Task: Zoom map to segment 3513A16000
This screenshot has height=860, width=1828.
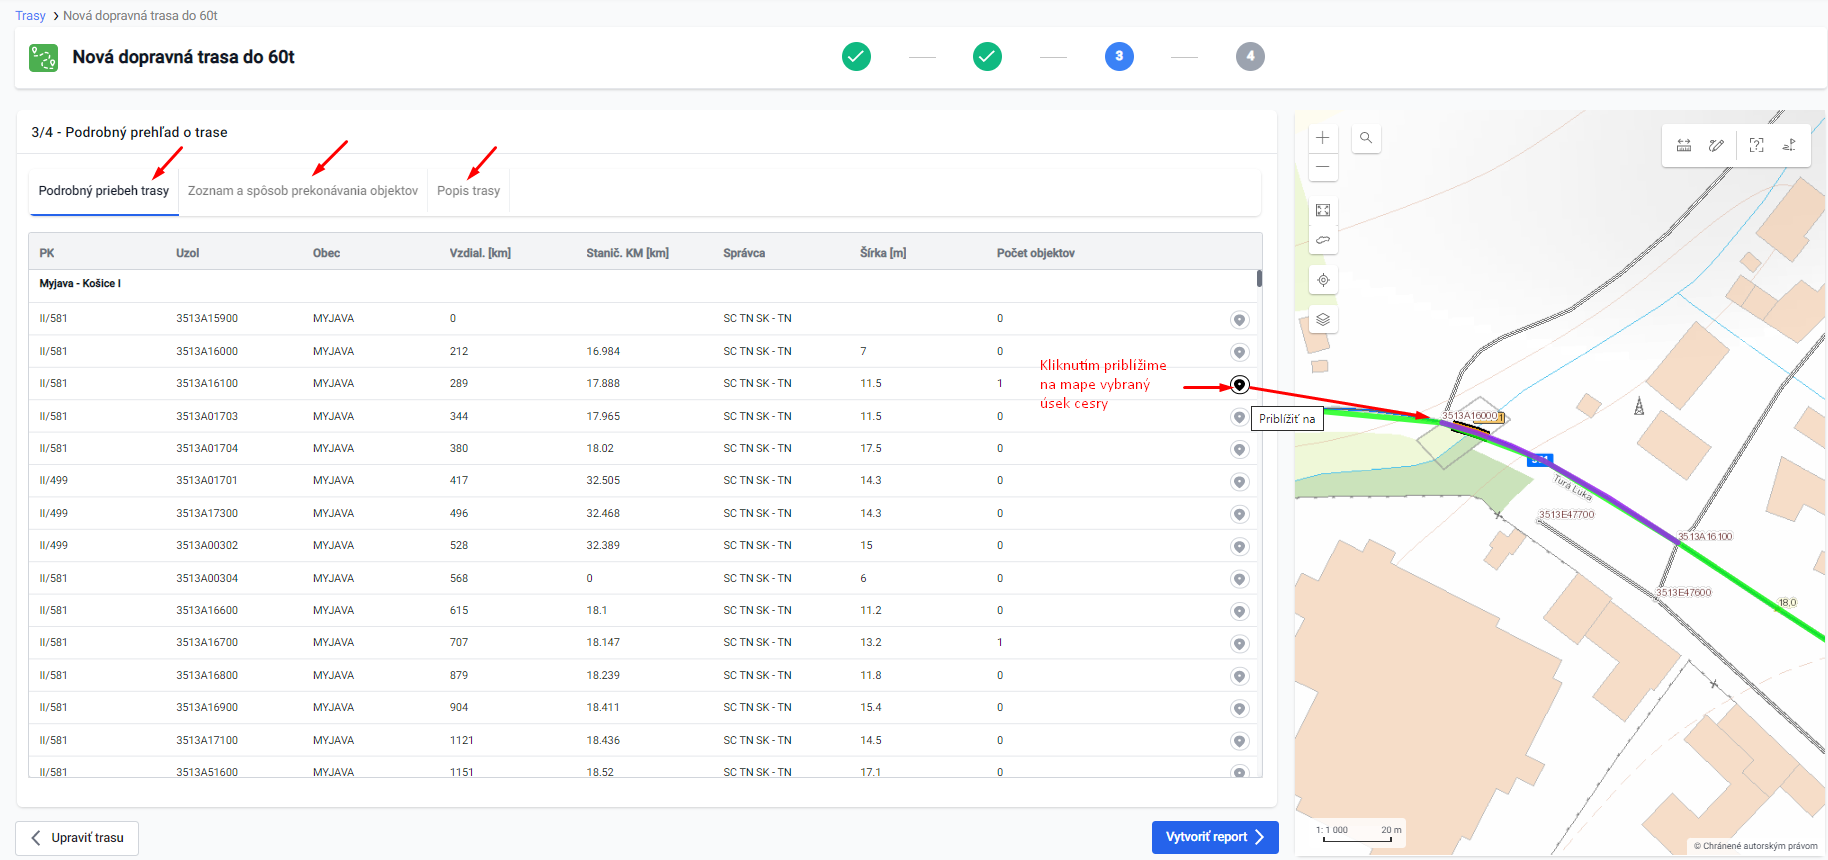Action: pos(1239,352)
